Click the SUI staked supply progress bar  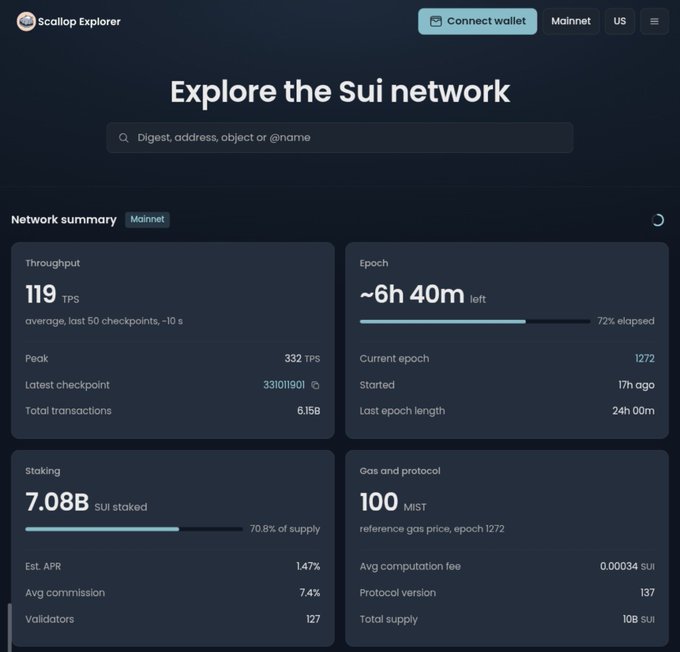point(134,529)
